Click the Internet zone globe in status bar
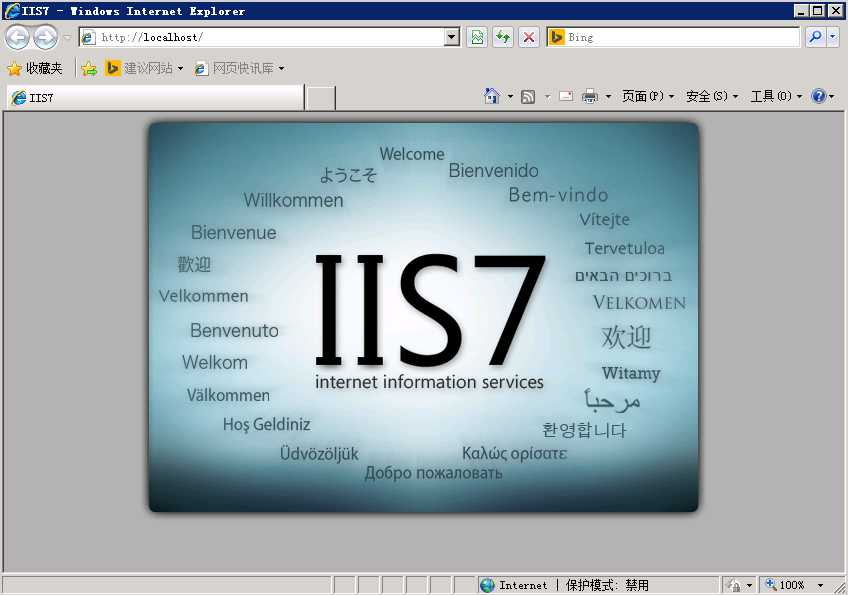848x595 pixels. point(487,585)
